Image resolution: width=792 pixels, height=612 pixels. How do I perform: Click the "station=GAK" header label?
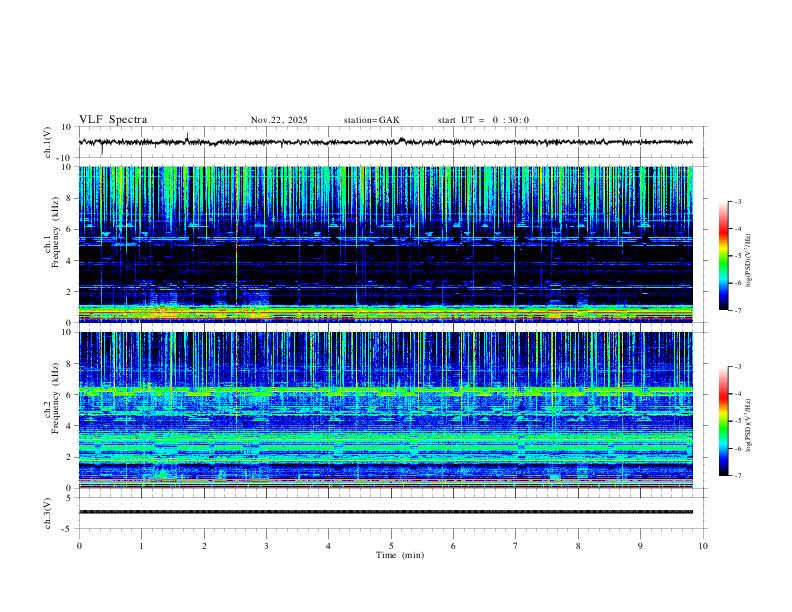coord(371,120)
